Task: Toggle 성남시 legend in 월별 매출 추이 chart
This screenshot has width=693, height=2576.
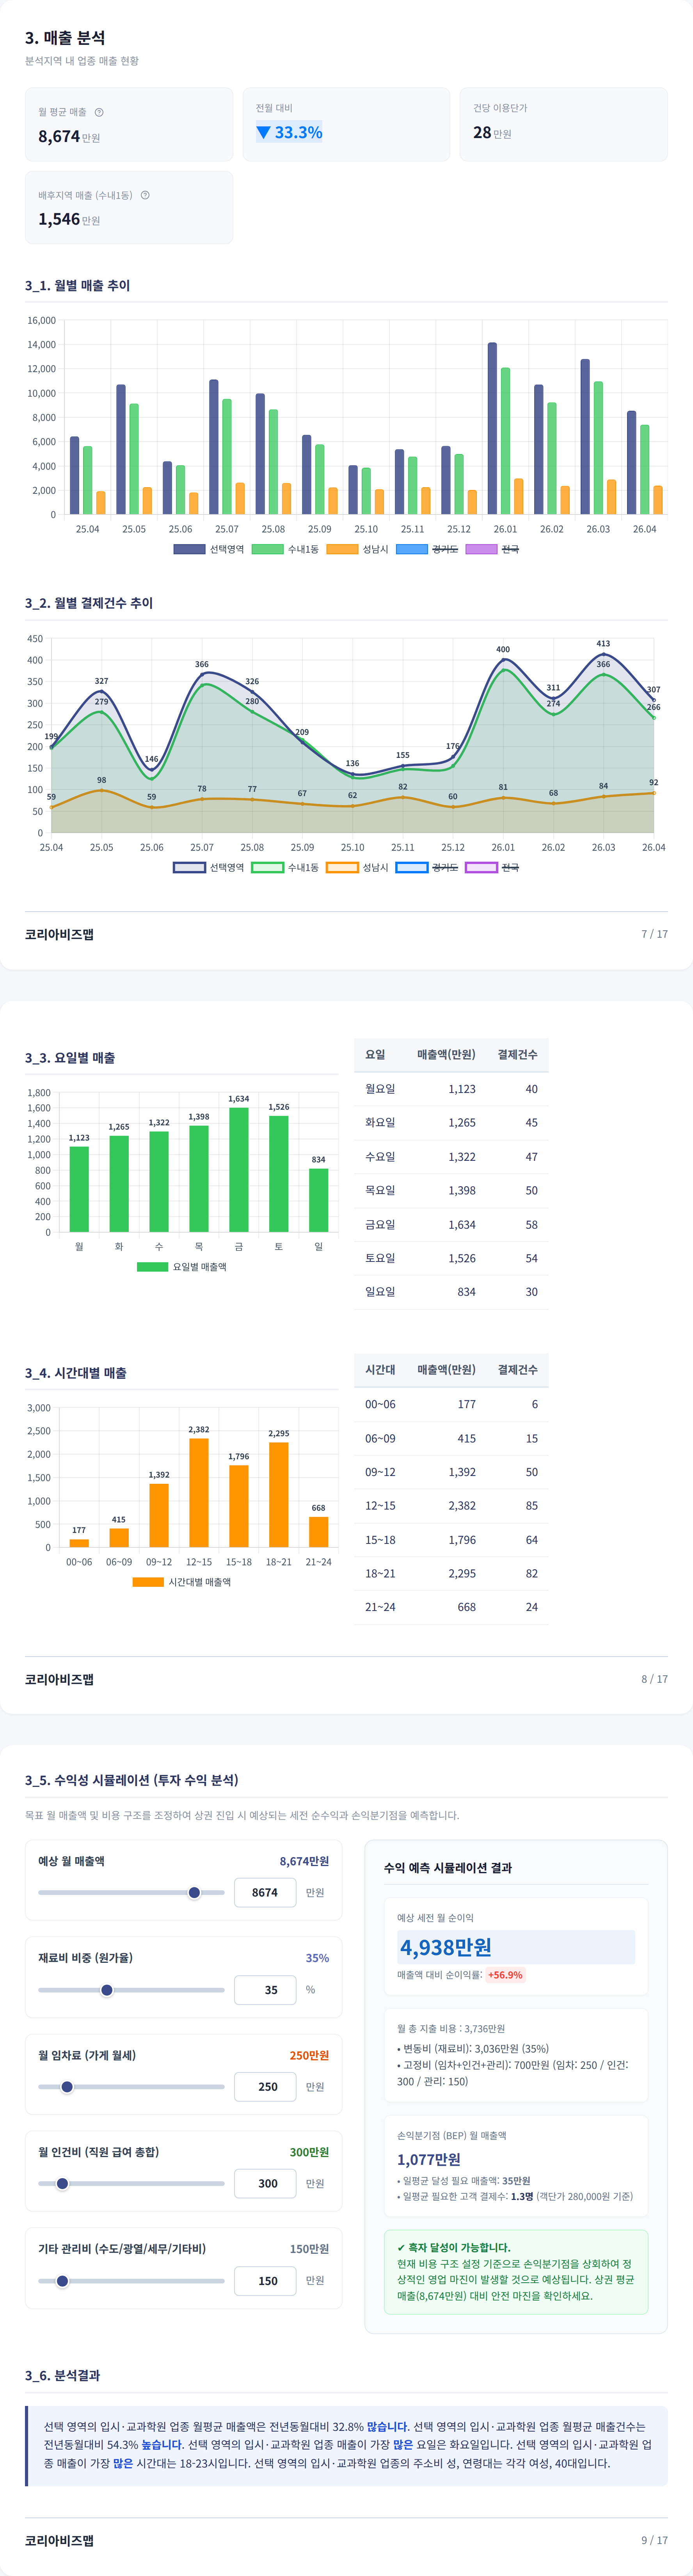Action: 357,549
